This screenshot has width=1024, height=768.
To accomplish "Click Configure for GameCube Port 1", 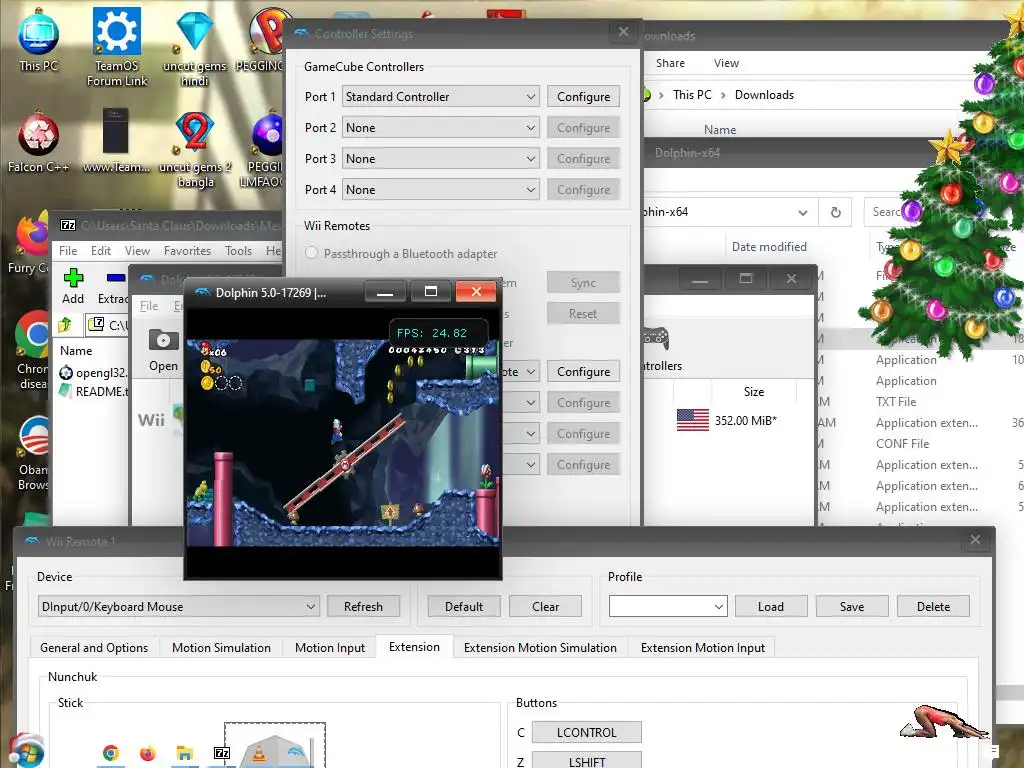I will 583,97.
